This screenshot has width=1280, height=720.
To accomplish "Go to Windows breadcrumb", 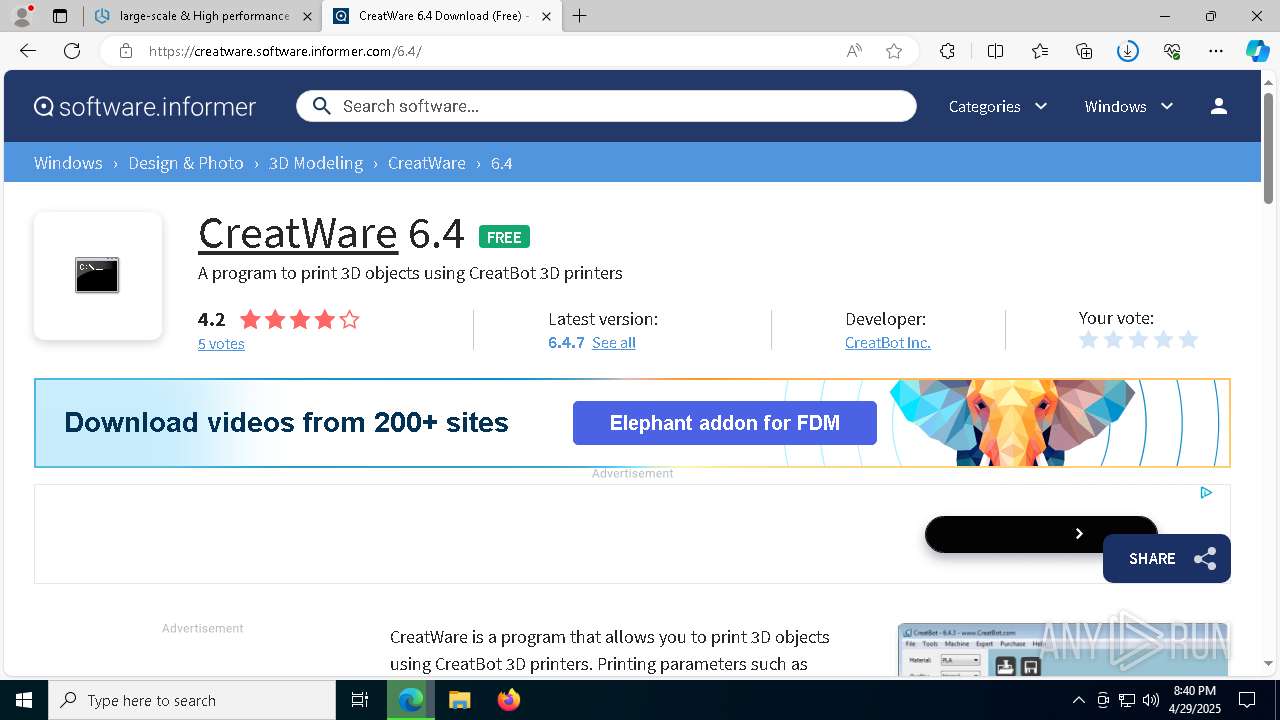I will pyautogui.click(x=68, y=163).
